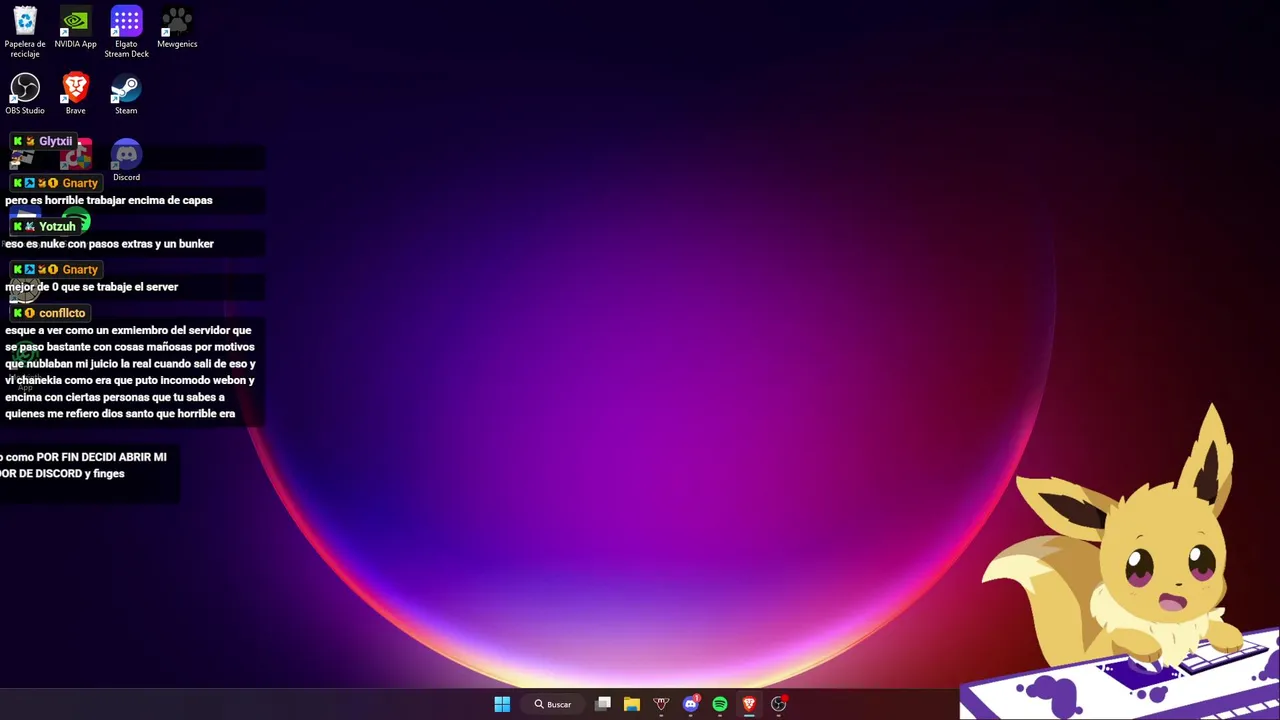Open the OBS Studio desktop shortcut
Image resolution: width=1280 pixels, height=720 pixels.
[x=25, y=94]
